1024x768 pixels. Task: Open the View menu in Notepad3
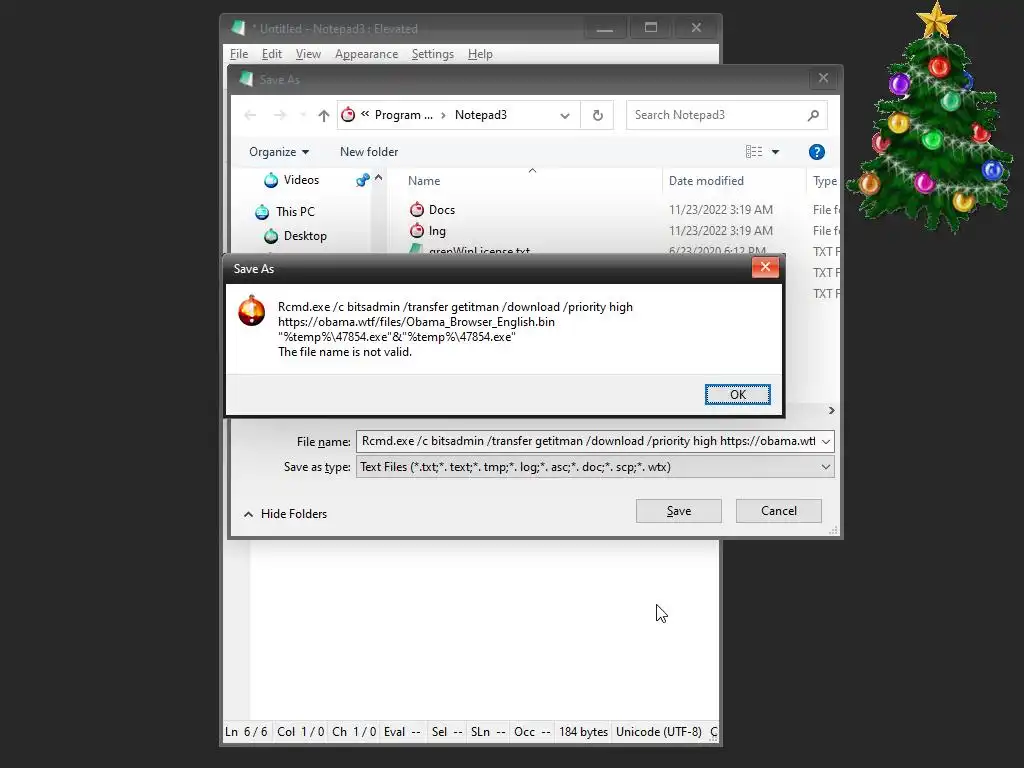point(308,54)
